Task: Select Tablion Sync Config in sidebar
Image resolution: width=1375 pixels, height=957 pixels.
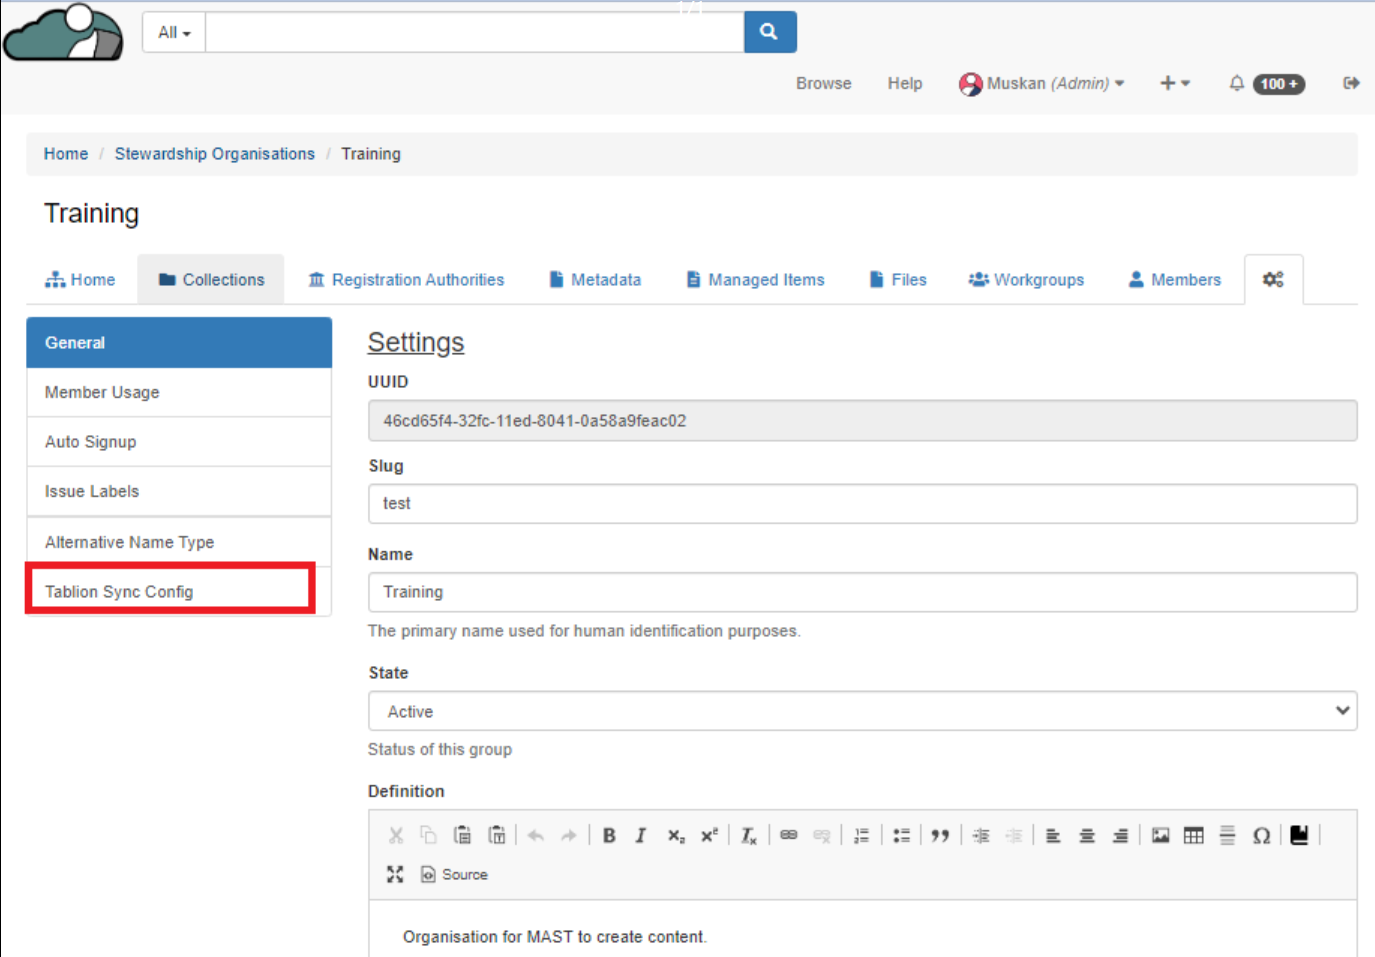Action: [x=119, y=592]
